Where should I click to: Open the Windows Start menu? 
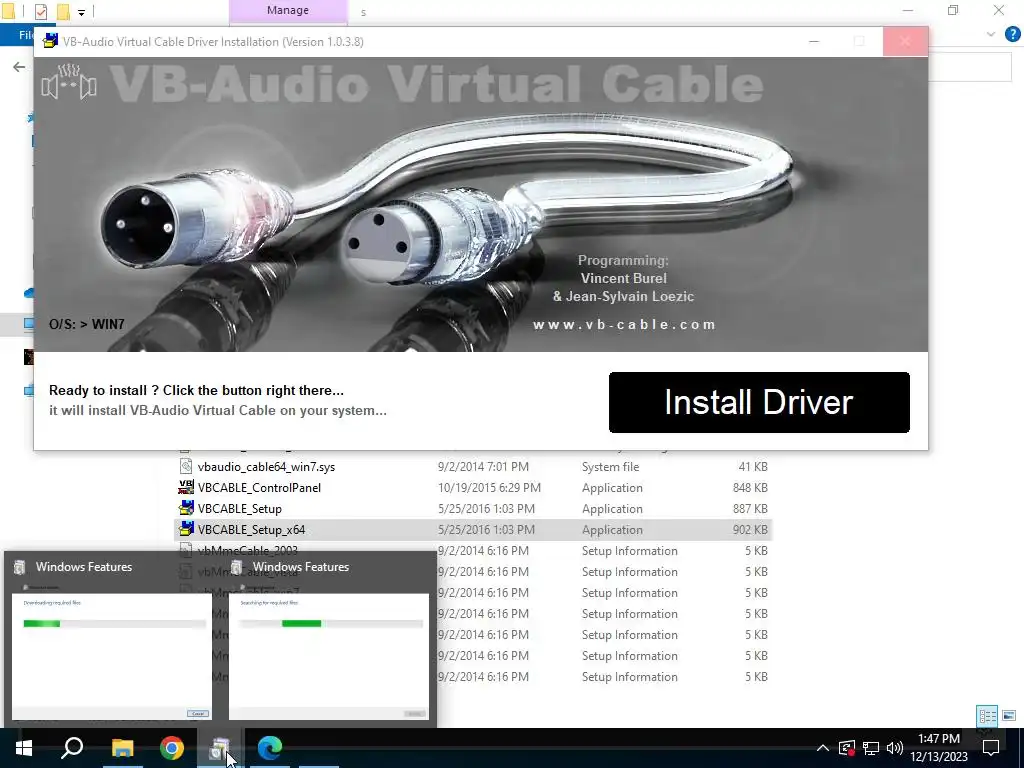(24, 748)
